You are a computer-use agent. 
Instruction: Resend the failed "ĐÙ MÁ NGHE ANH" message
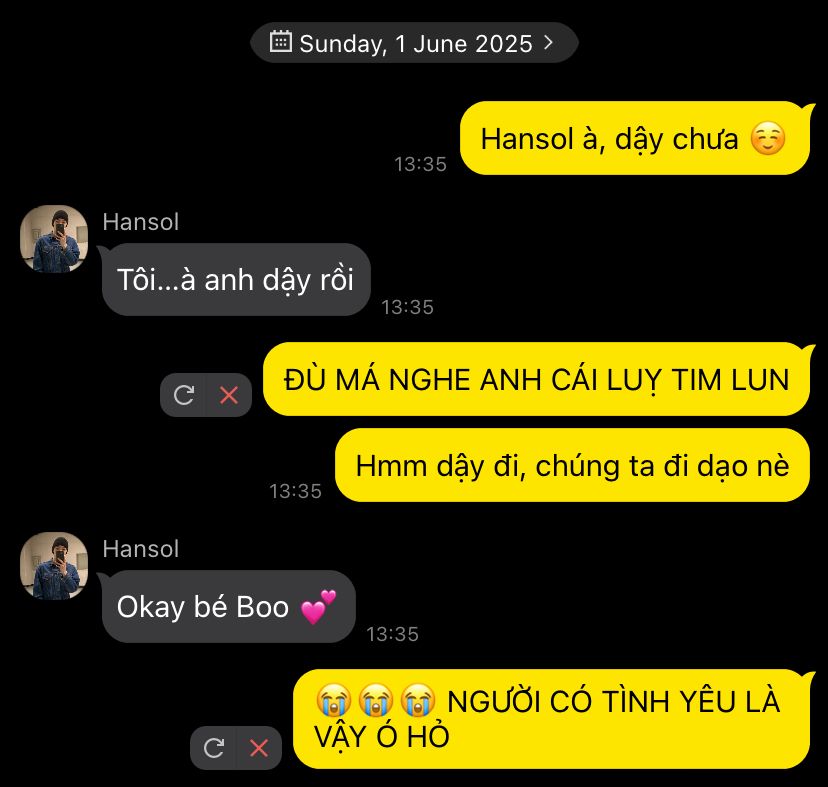[184, 395]
